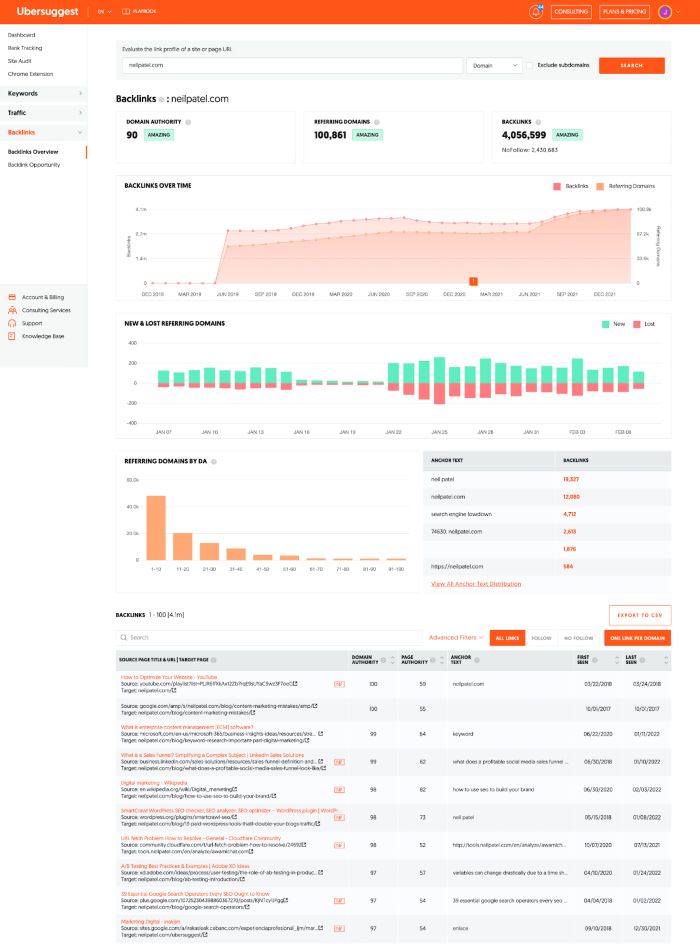
Task: Sort by Domain Authority column arrows
Action: (x=393, y=660)
